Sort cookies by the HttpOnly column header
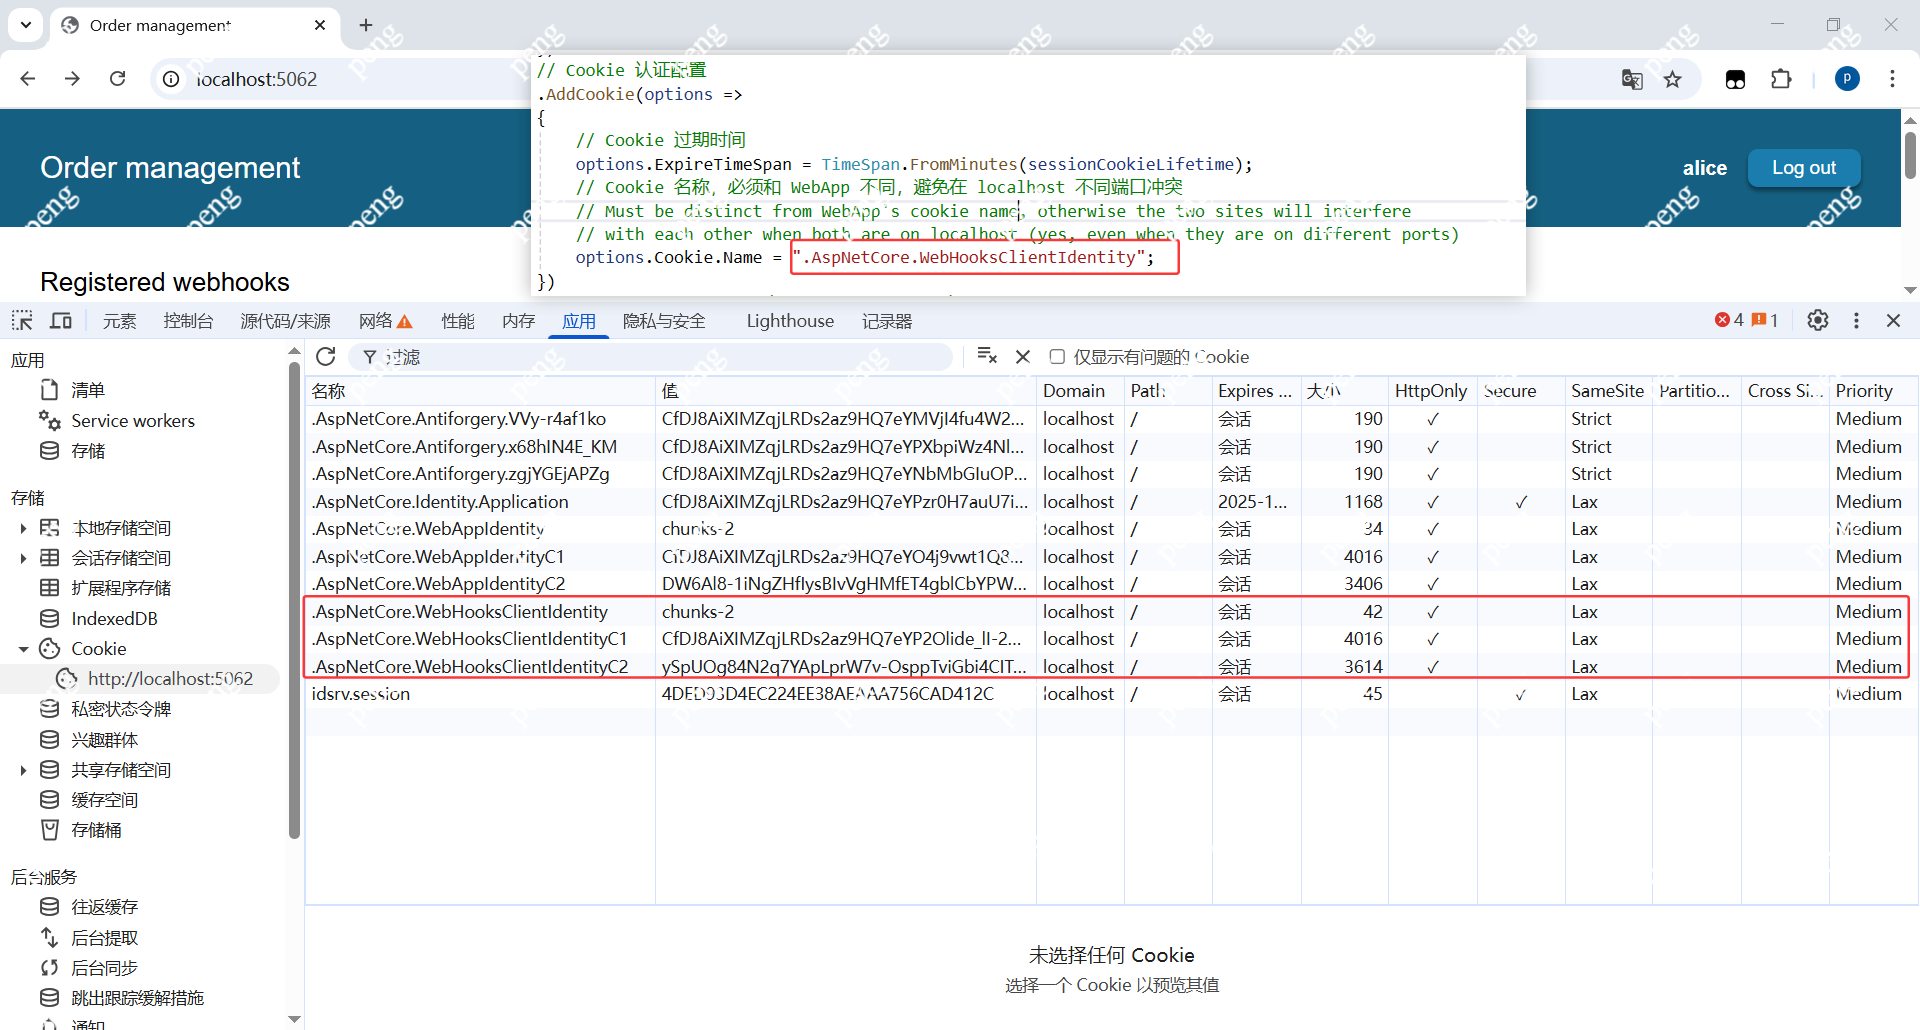1920x1030 pixels. point(1432,391)
